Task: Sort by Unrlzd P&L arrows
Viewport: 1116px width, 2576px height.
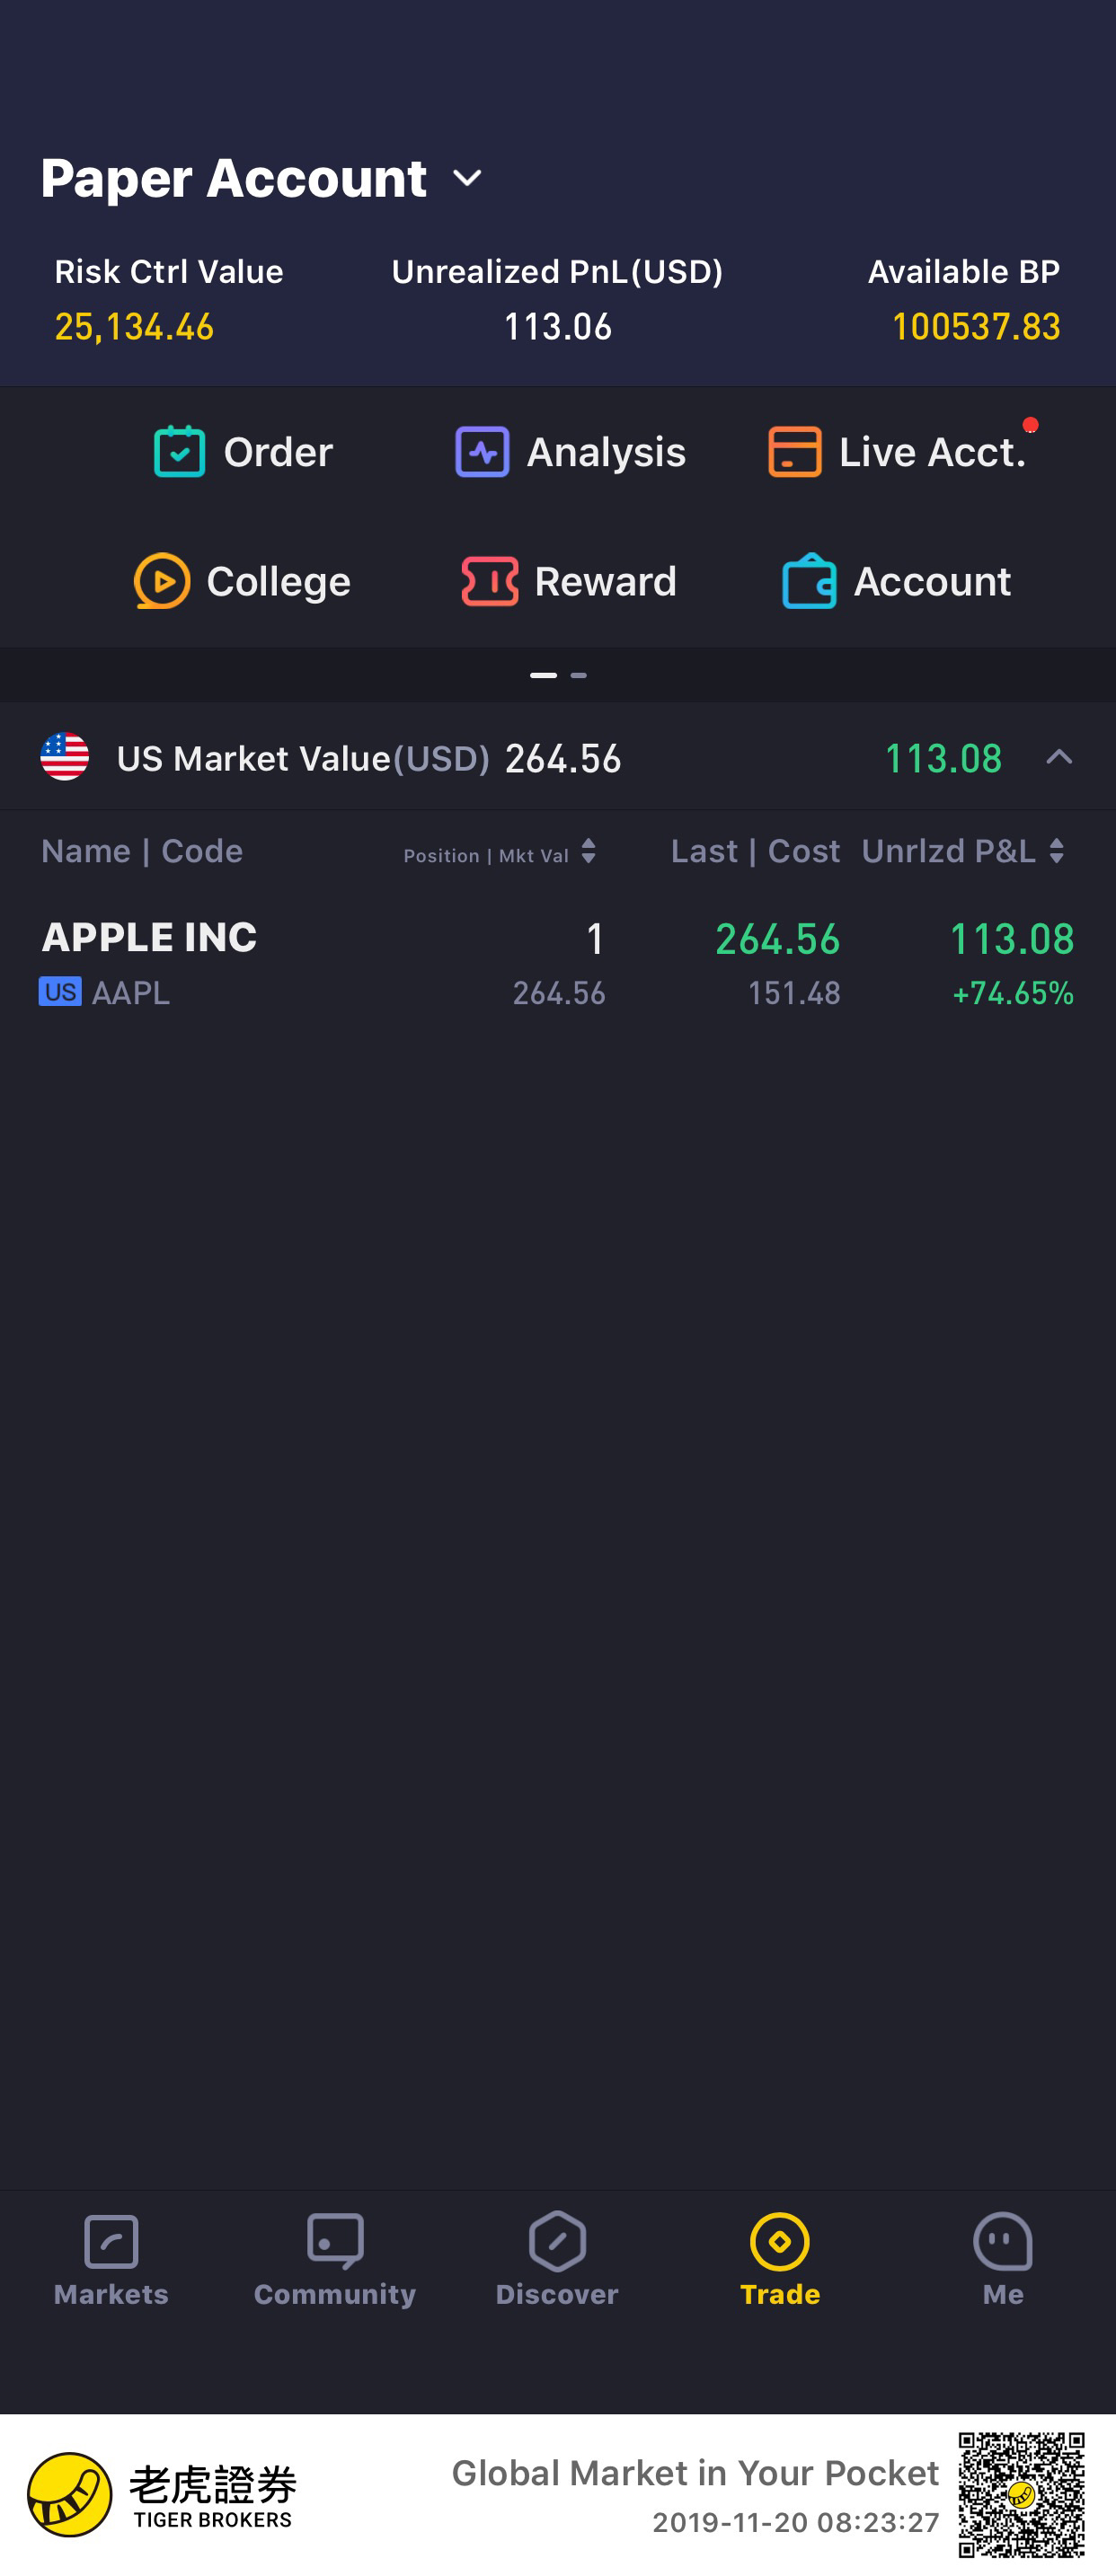Action: (x=1057, y=851)
